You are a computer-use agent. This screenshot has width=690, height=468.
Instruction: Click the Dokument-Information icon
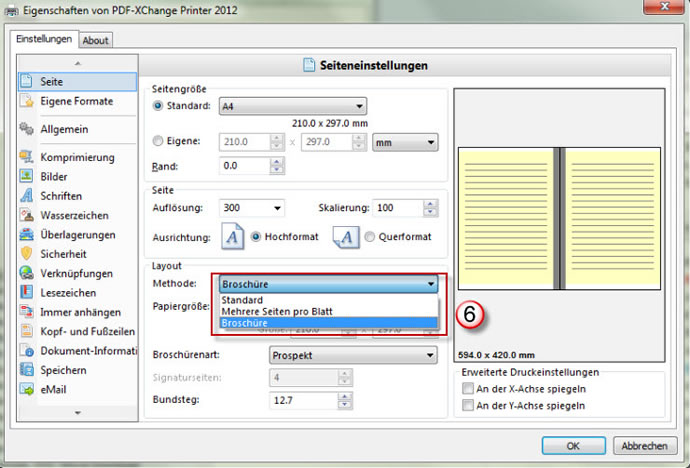click(x=26, y=351)
